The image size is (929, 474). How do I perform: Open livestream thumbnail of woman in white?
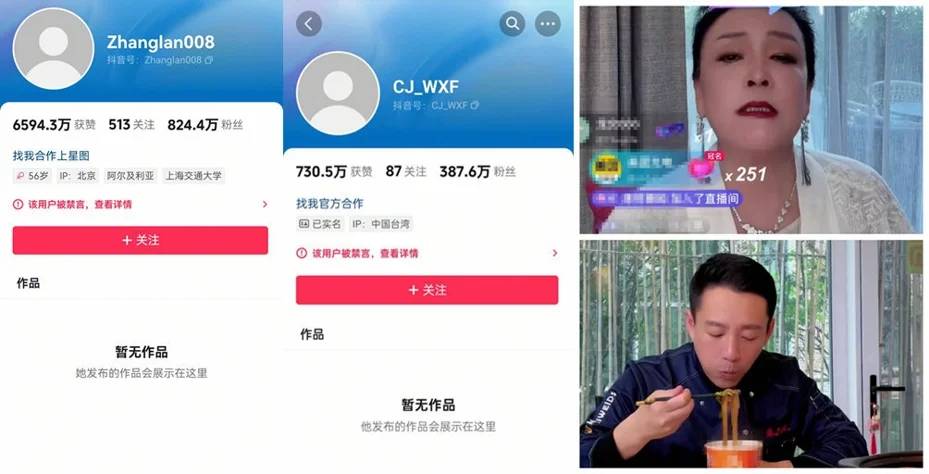coord(751,120)
